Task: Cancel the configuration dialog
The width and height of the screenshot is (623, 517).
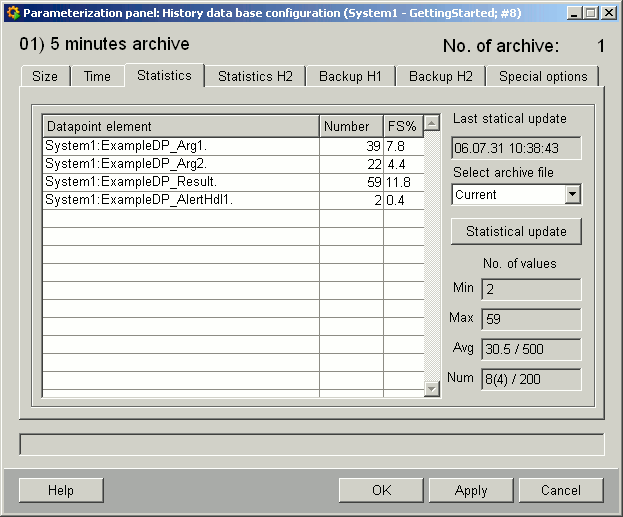Action: (561, 490)
